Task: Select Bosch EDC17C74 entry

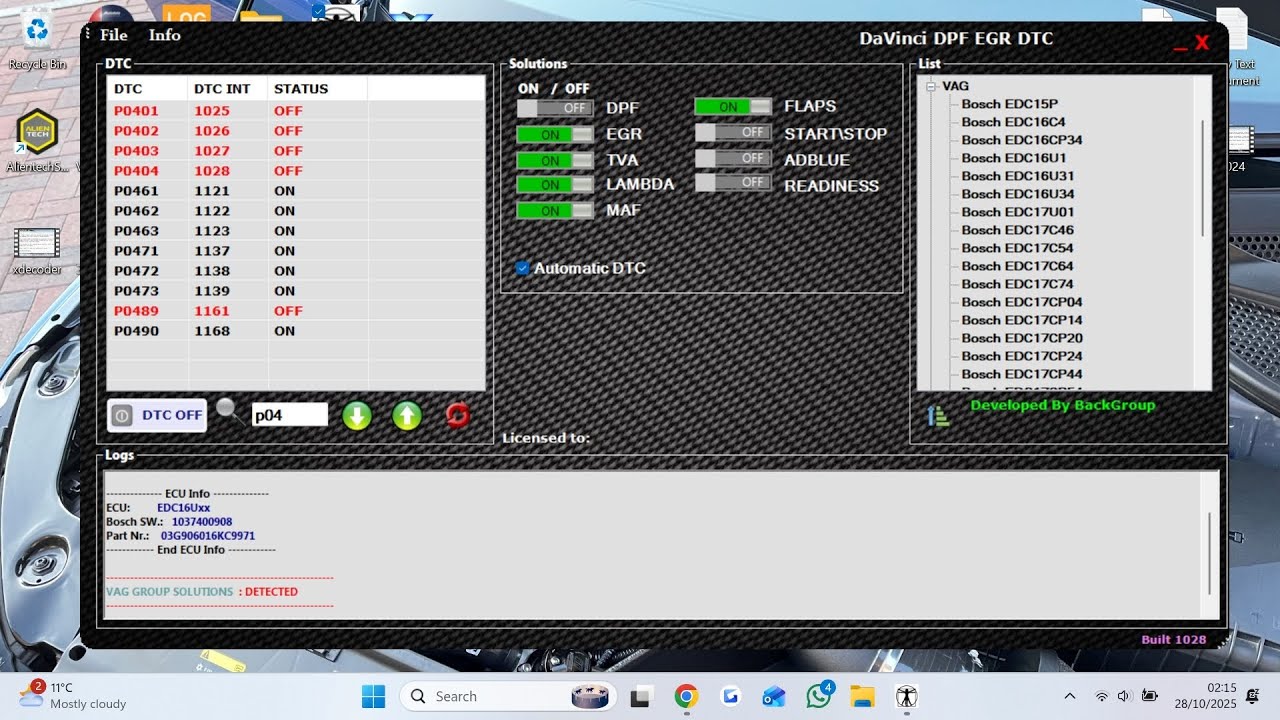Action: coord(1017,284)
